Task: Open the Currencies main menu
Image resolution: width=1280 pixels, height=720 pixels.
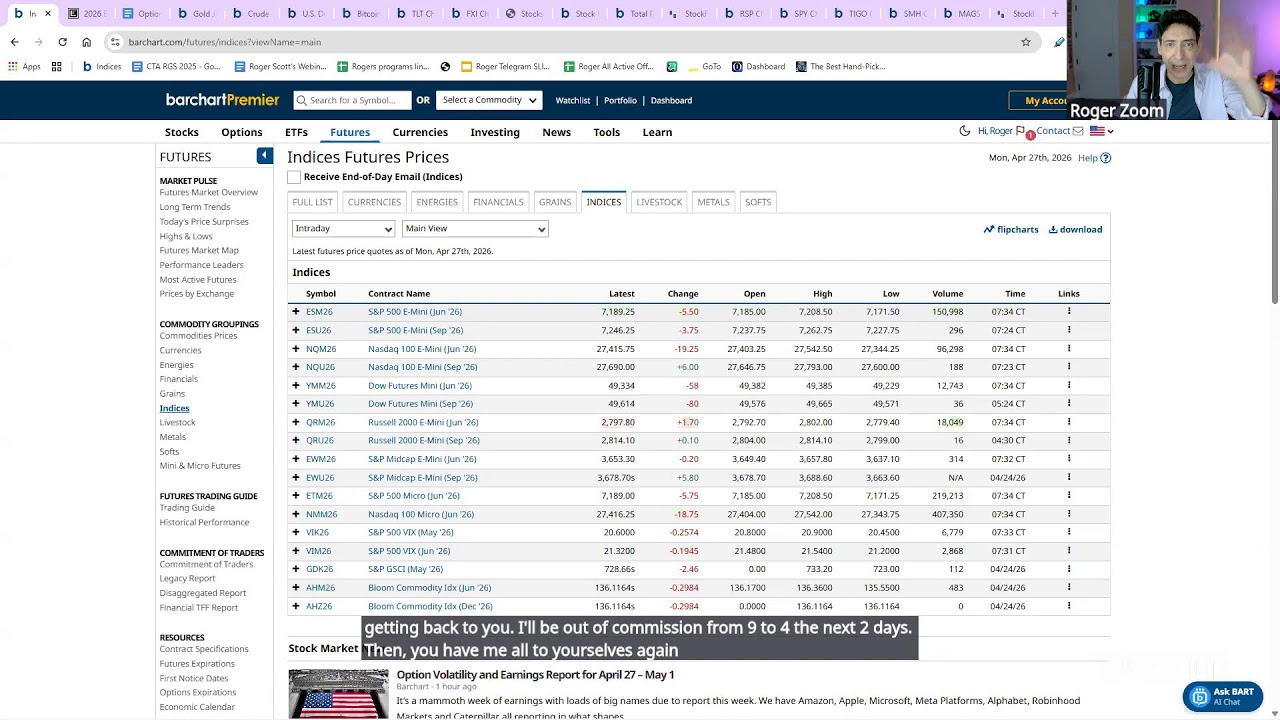Action: click(420, 132)
